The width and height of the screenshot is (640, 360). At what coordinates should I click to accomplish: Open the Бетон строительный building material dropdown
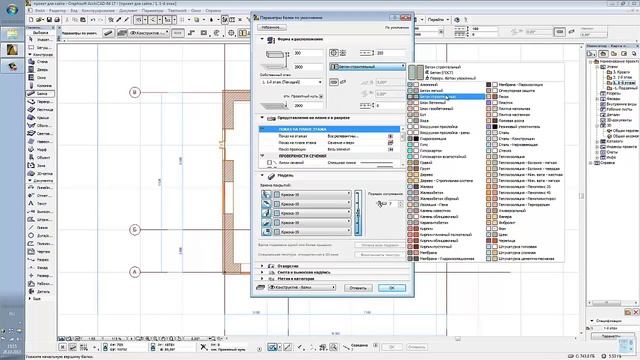tap(367, 67)
